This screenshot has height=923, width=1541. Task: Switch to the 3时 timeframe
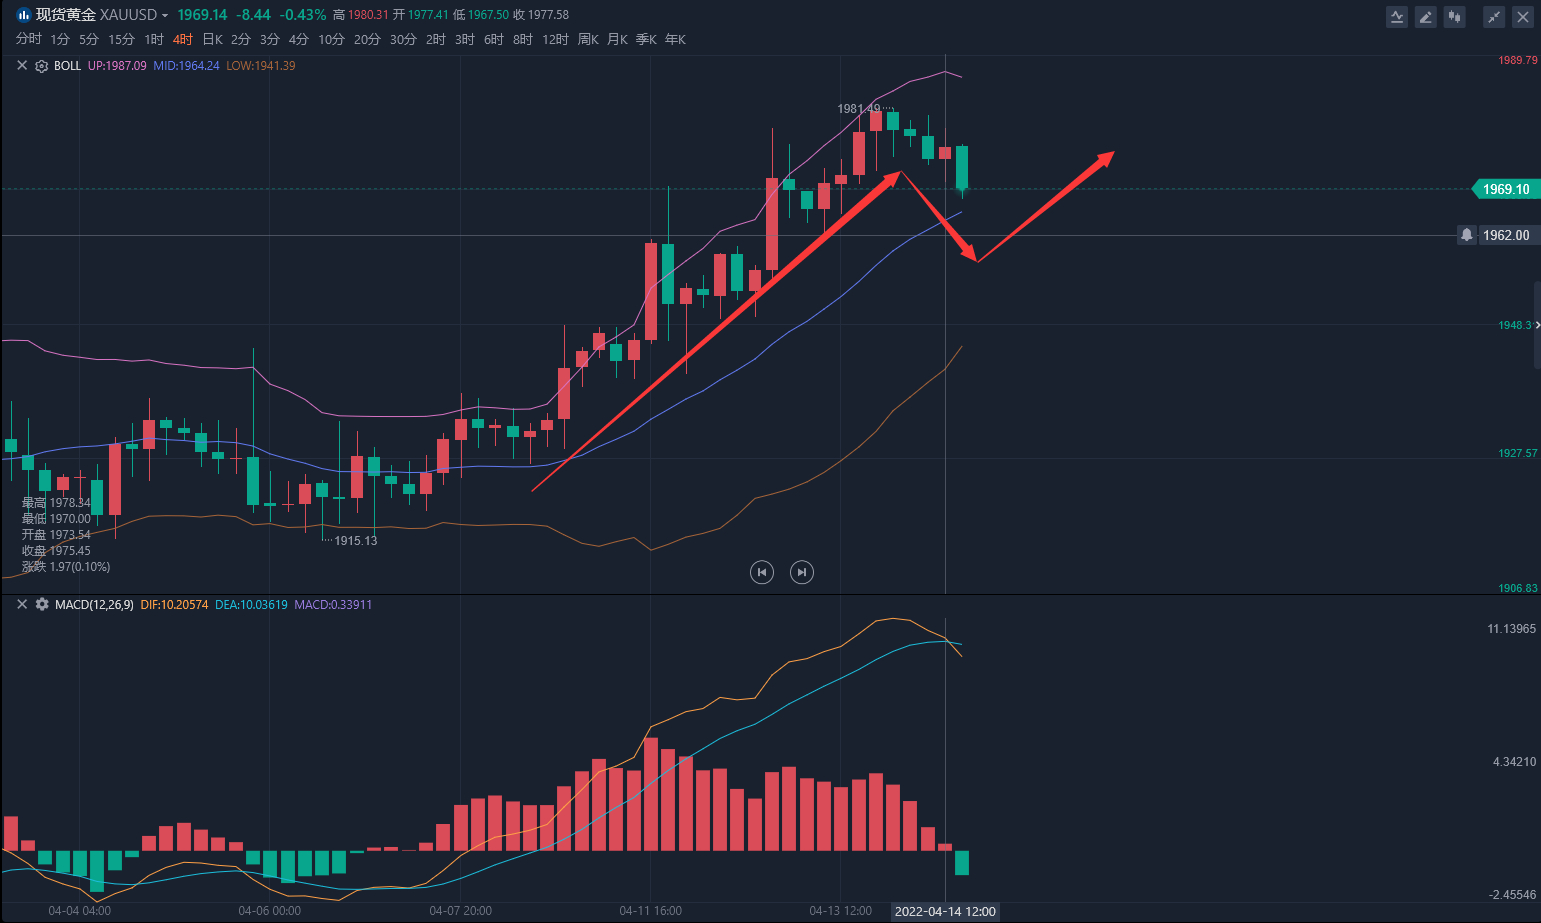point(465,39)
